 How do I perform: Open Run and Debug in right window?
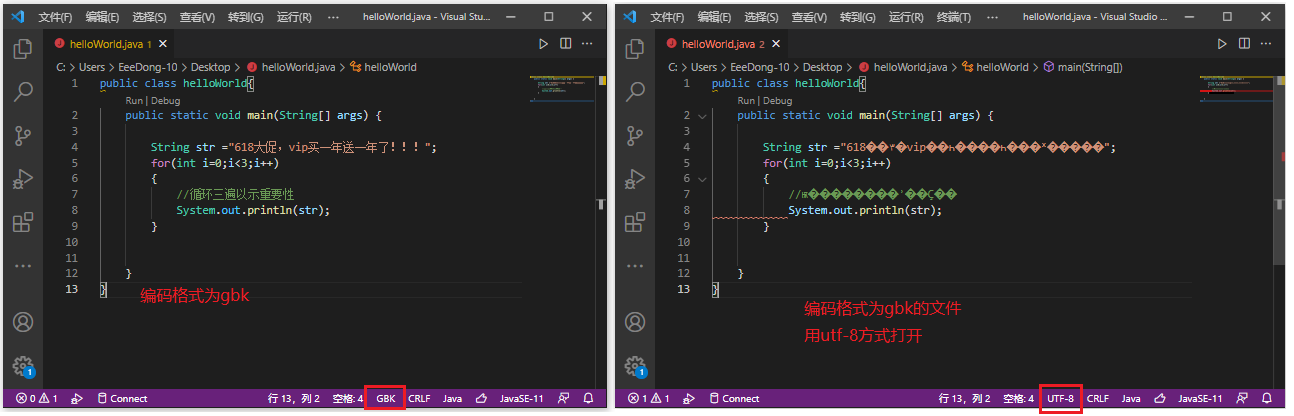(x=634, y=179)
